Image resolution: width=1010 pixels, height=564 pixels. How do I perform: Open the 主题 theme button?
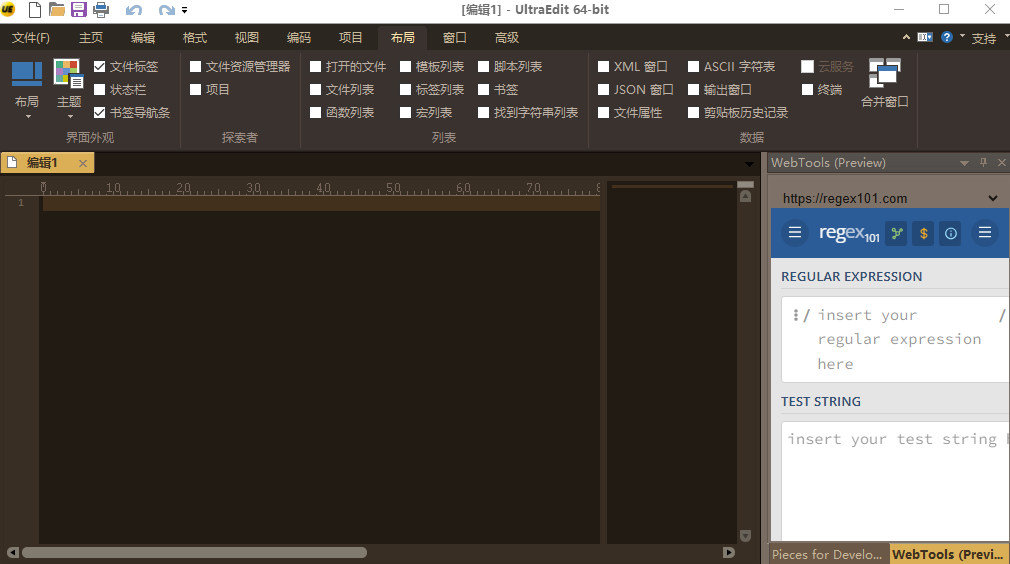pyautogui.click(x=69, y=89)
